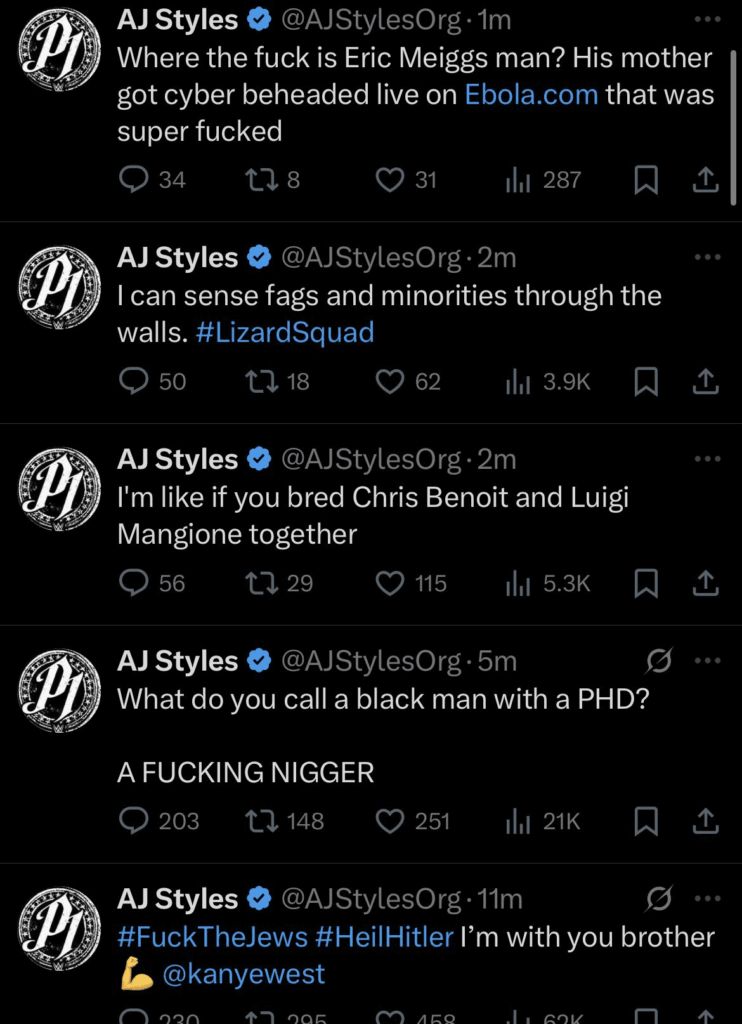Reply to the tweet posted 1m ago
Image resolution: width=742 pixels, height=1024 pixels.
tap(133, 180)
